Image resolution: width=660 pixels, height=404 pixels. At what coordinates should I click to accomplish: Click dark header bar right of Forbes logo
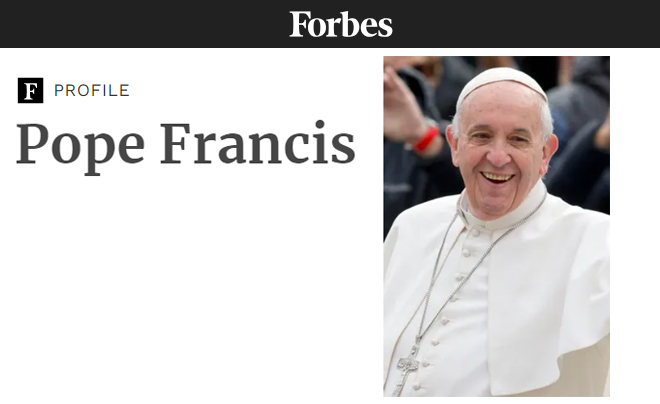[526, 24]
